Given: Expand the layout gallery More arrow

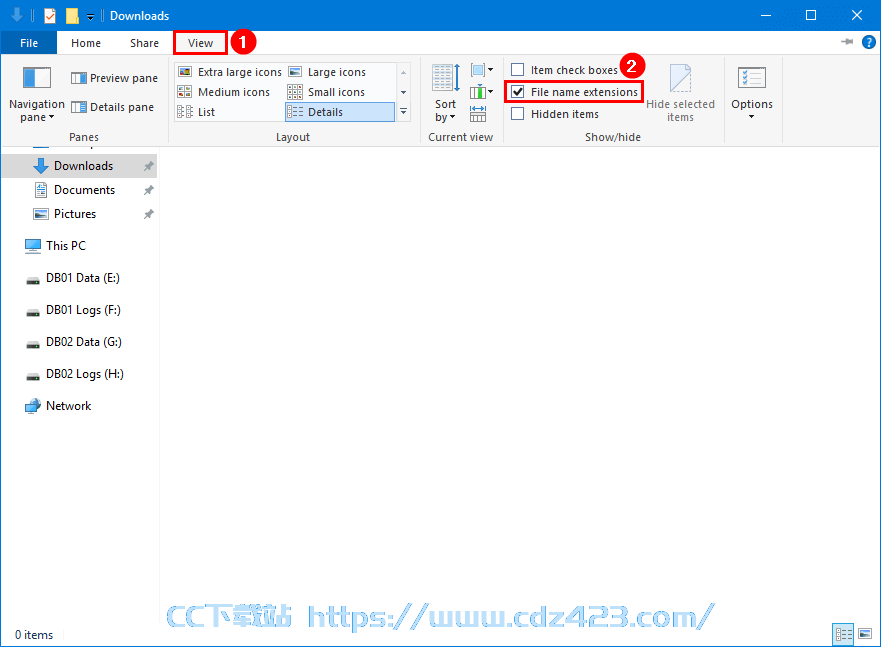Looking at the screenshot, I should coord(403,112).
